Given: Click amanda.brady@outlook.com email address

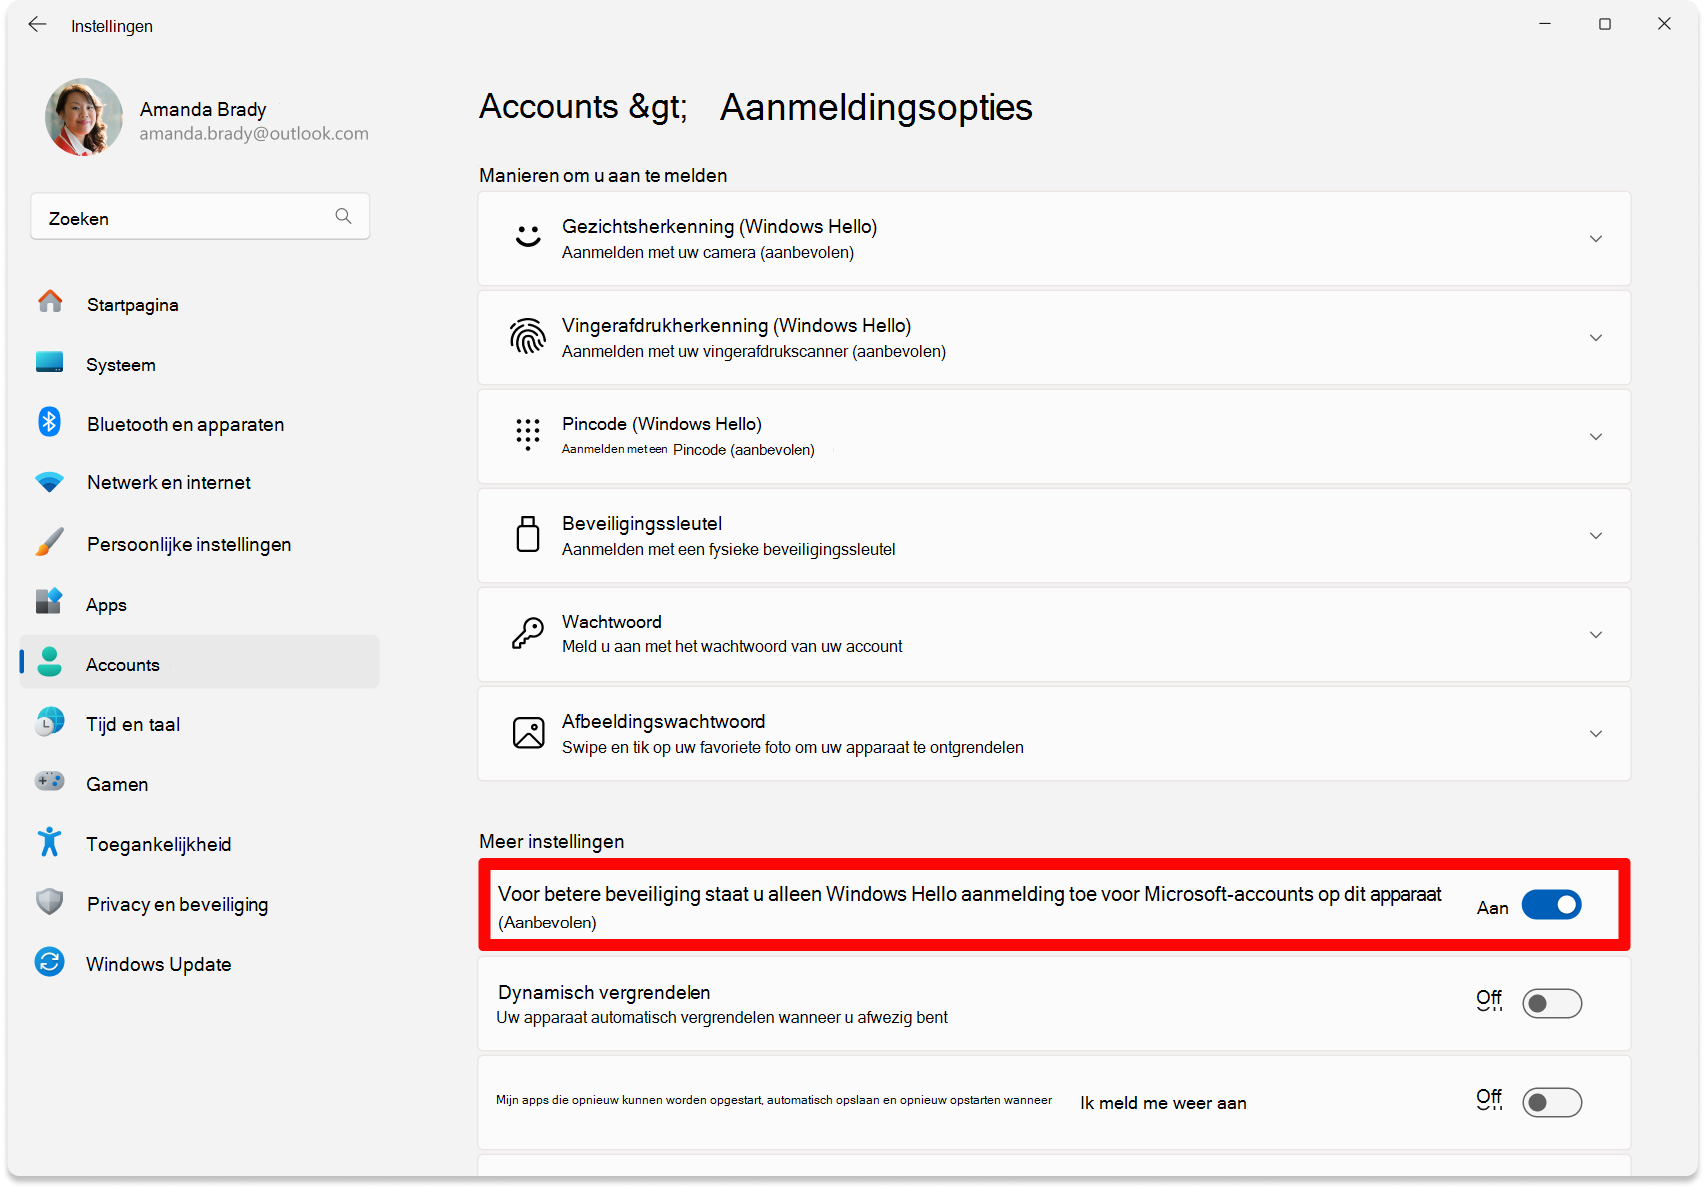Looking at the screenshot, I should 254,134.
